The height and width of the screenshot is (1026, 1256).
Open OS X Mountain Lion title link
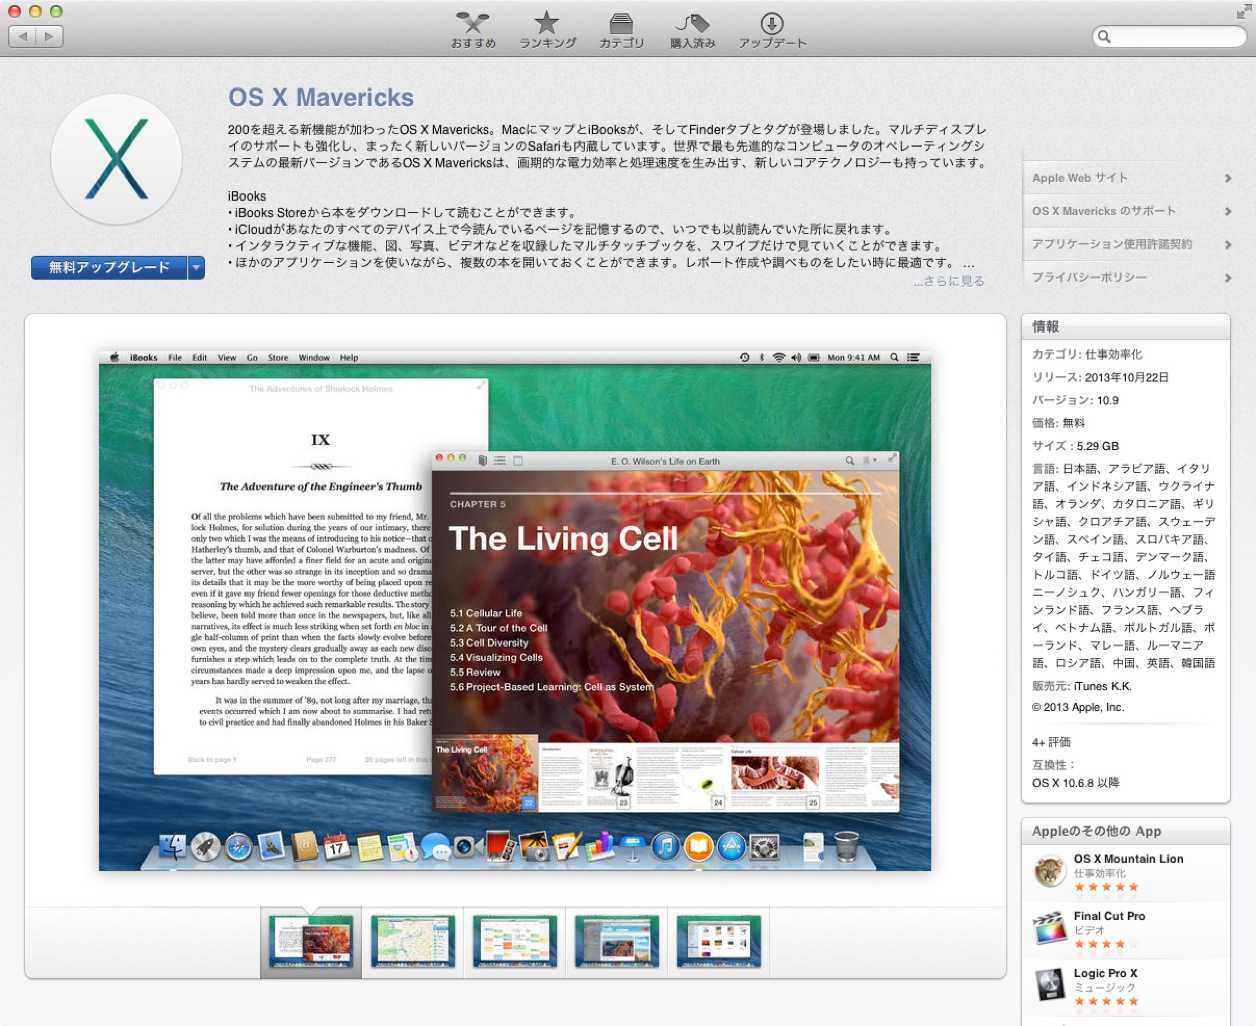click(x=1128, y=859)
